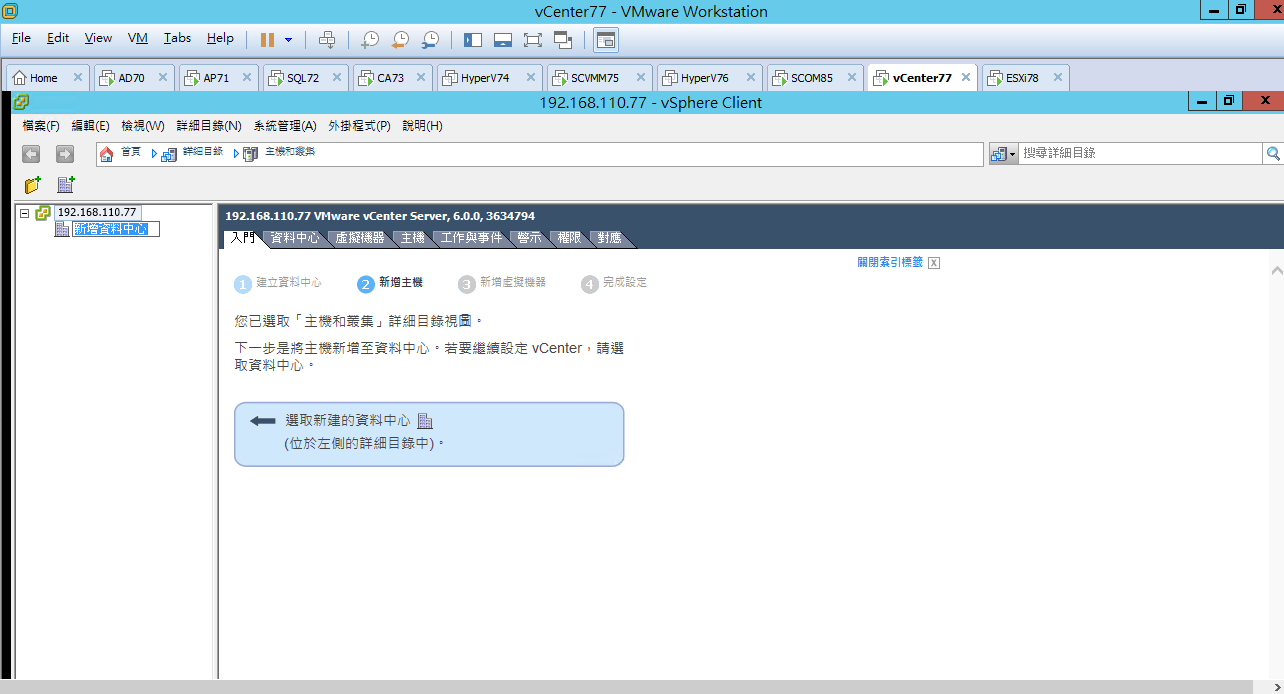Screen dimensions: 1284x694
Task: Click the 搜尋詳細目錄 search field
Action: coord(1140,154)
